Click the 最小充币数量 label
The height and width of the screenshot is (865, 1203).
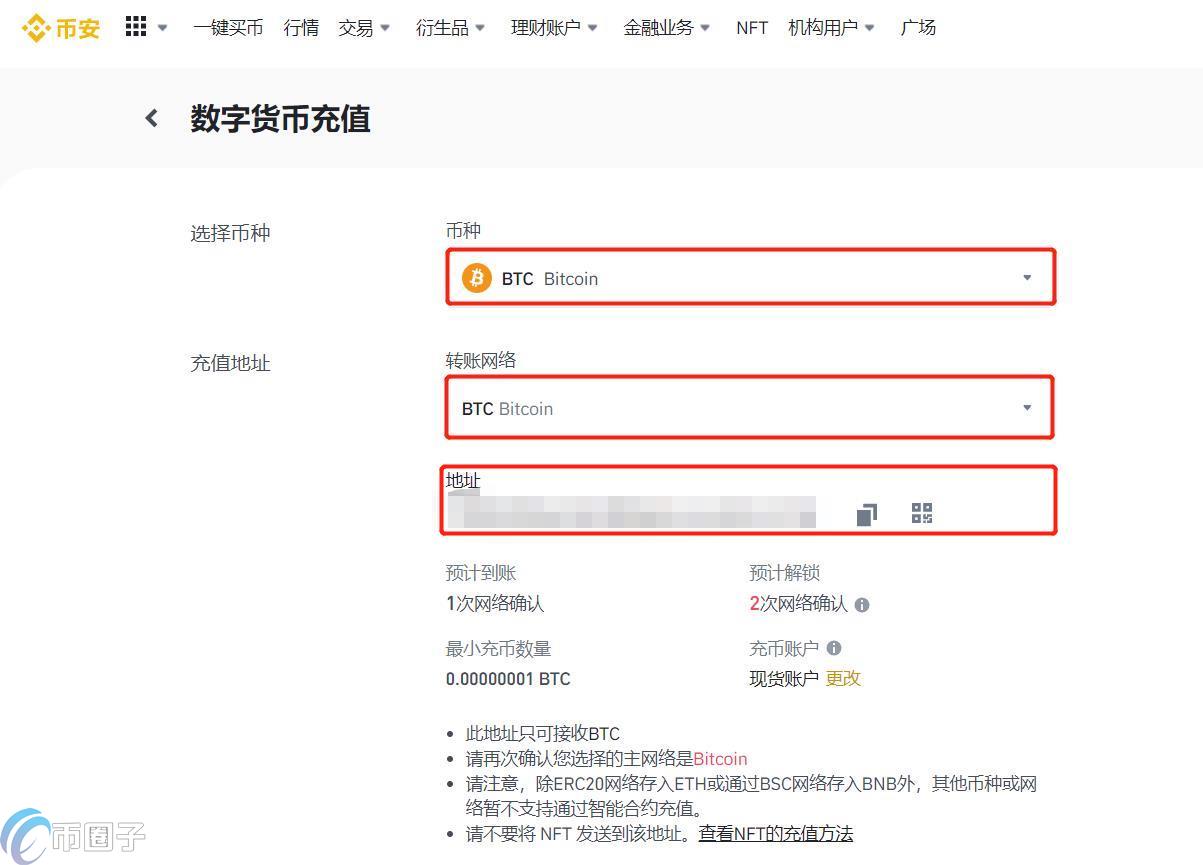499,649
